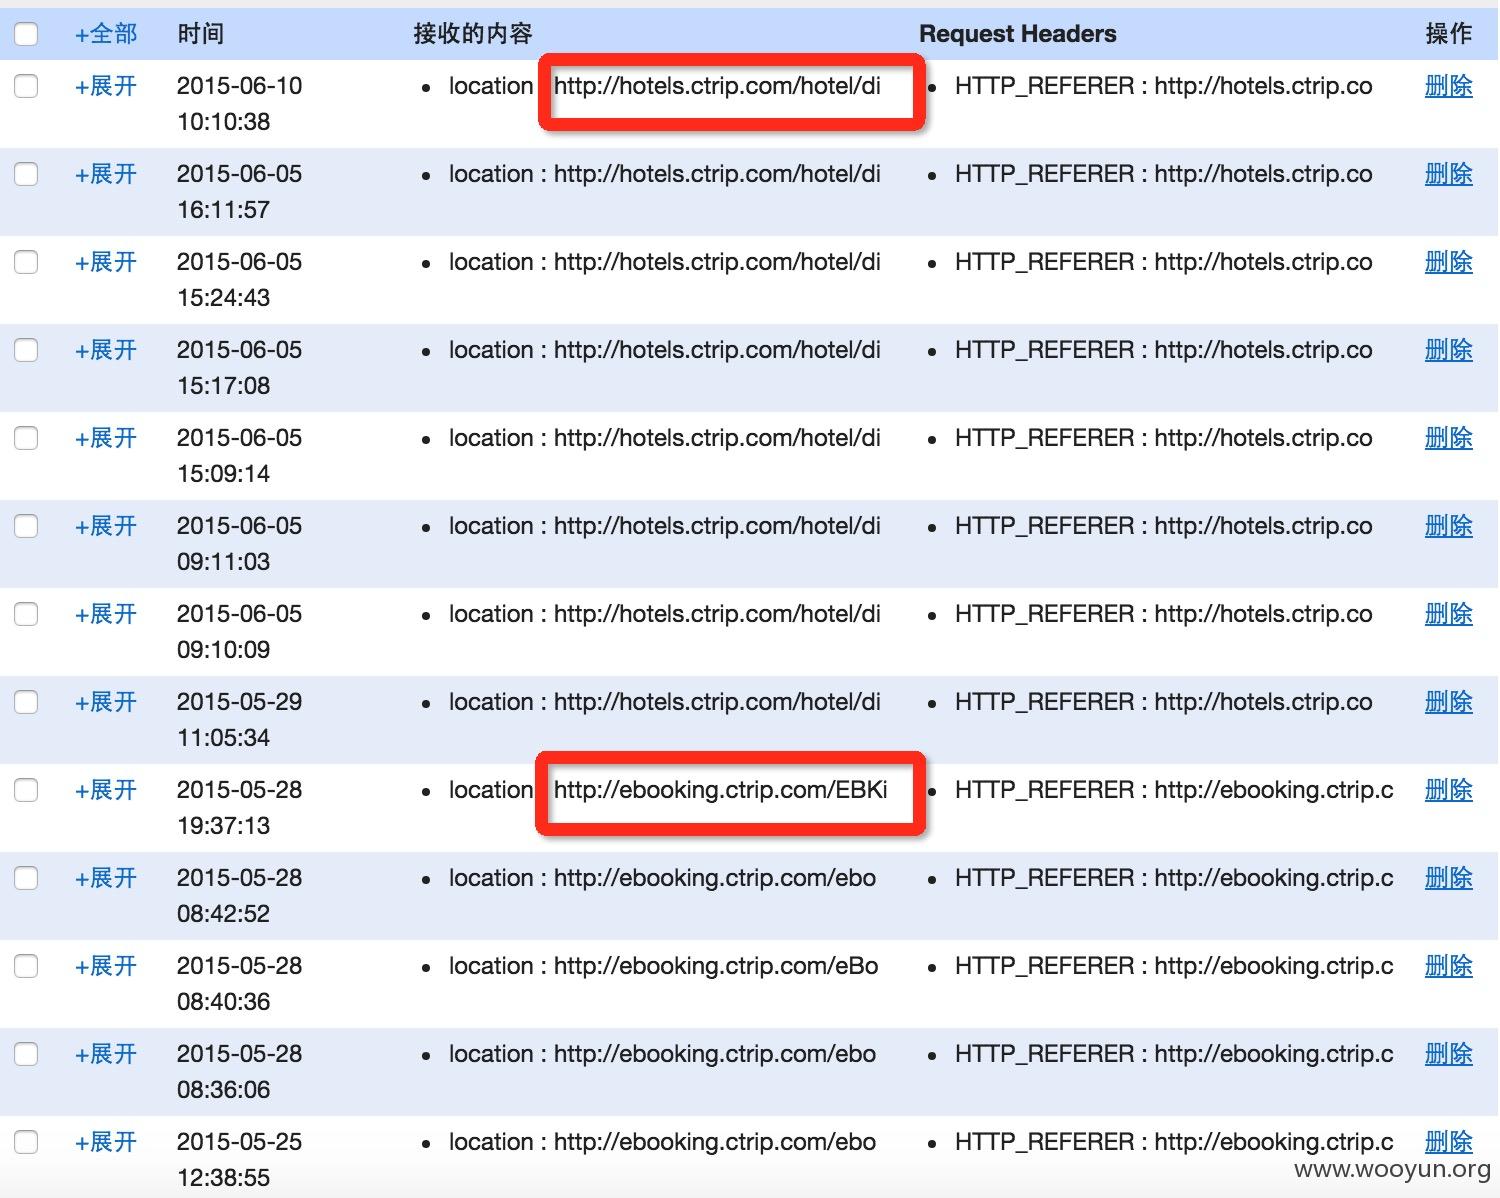The height and width of the screenshot is (1198, 1500).
Task: Check the box for the 2015-06-10 10:10:38 record
Action: (26, 86)
